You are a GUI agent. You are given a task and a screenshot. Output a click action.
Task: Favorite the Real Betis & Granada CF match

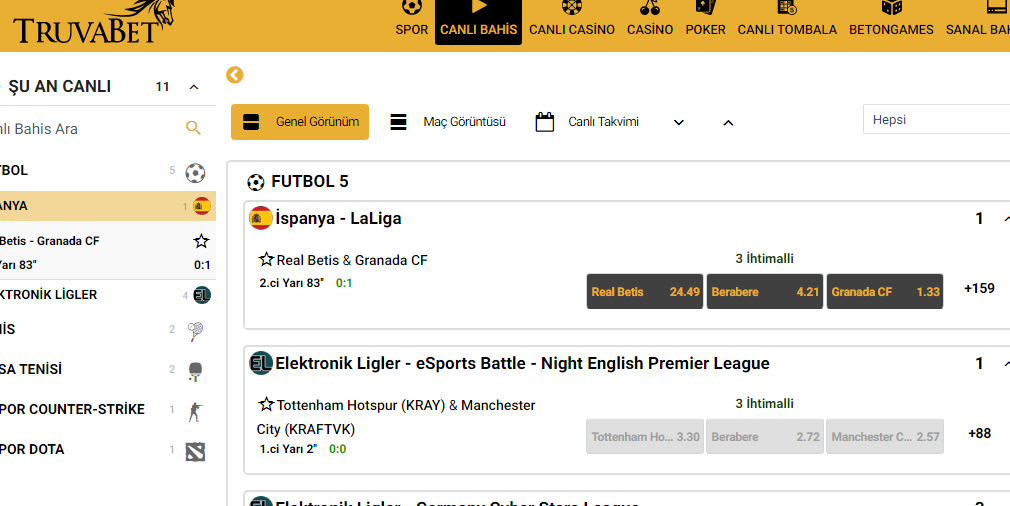(266, 259)
